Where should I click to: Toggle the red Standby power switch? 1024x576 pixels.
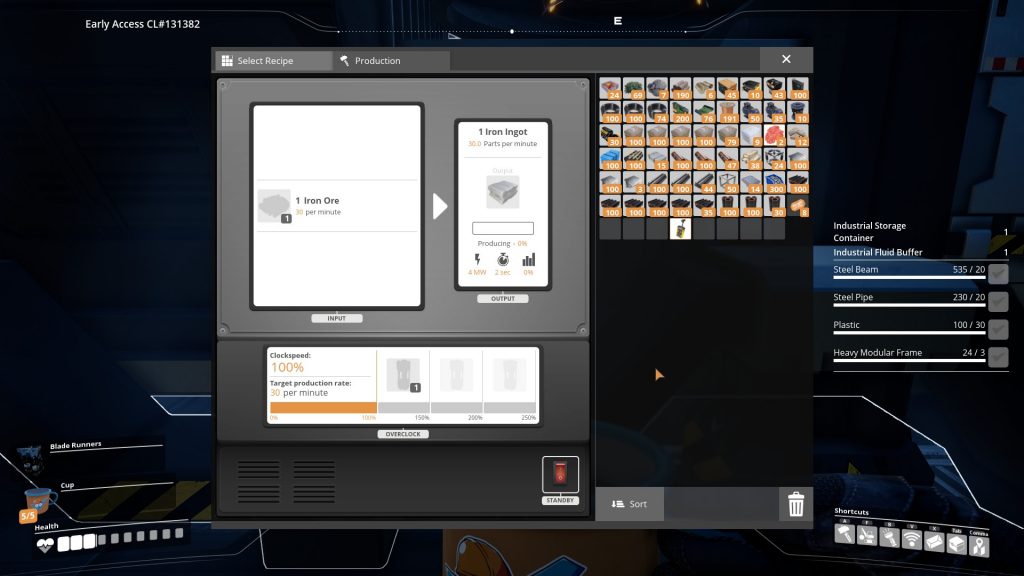[560, 473]
